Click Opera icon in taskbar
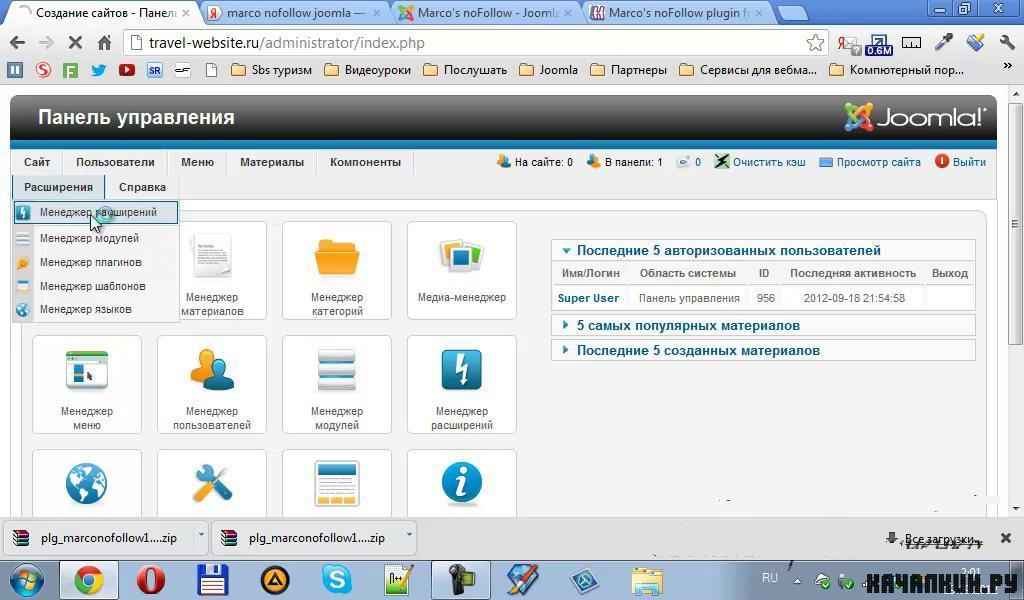Viewport: 1024px width, 600px height. pyautogui.click(x=150, y=580)
